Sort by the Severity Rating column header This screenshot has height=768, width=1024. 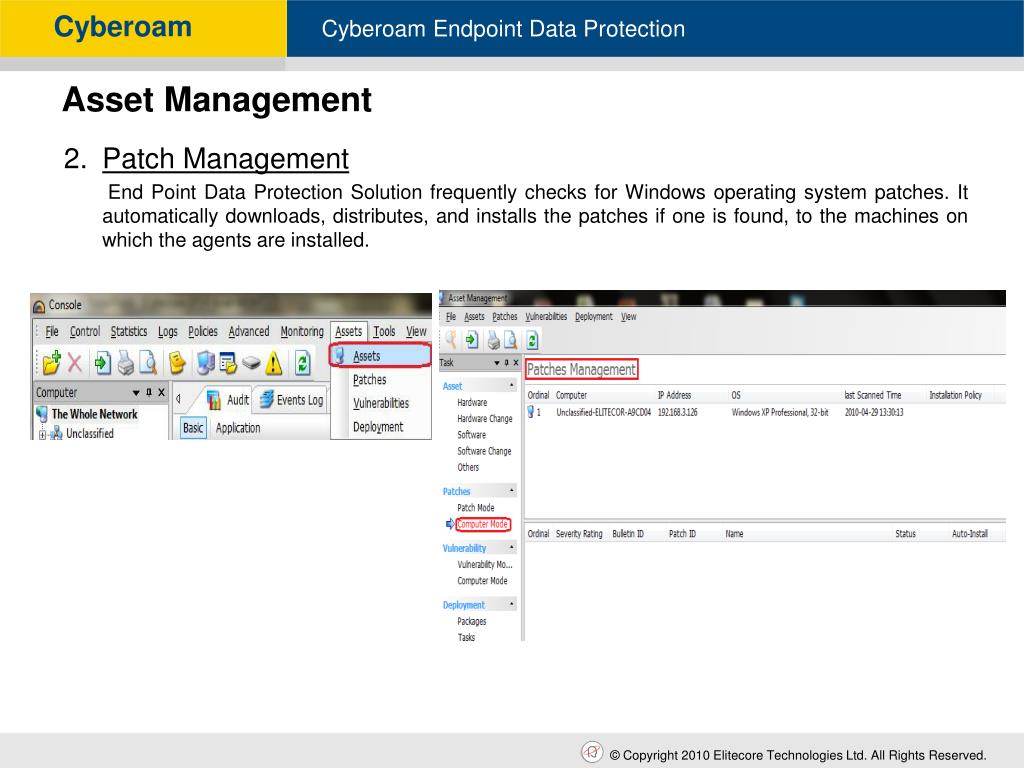tap(579, 534)
